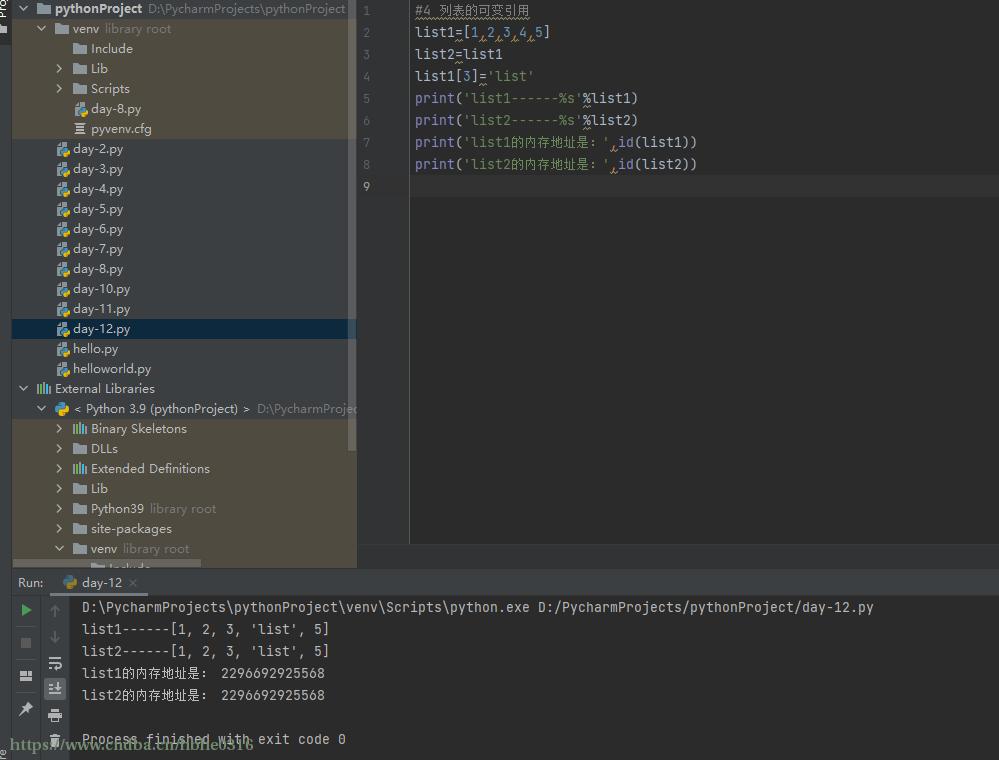Click the Python file icon of hello.py
Viewport: 999px width, 760px height.
62,349
